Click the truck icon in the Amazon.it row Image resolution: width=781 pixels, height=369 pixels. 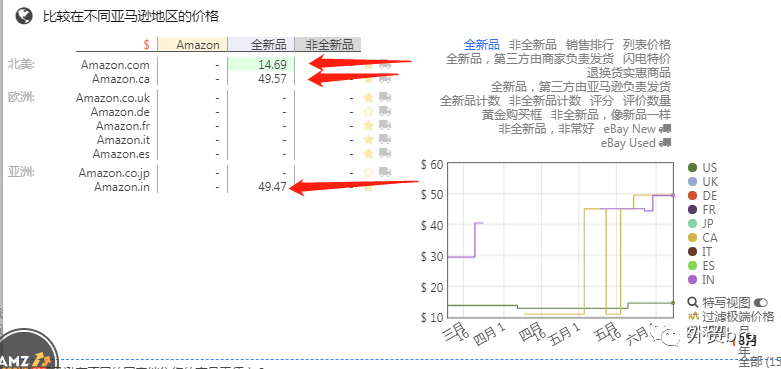point(385,139)
